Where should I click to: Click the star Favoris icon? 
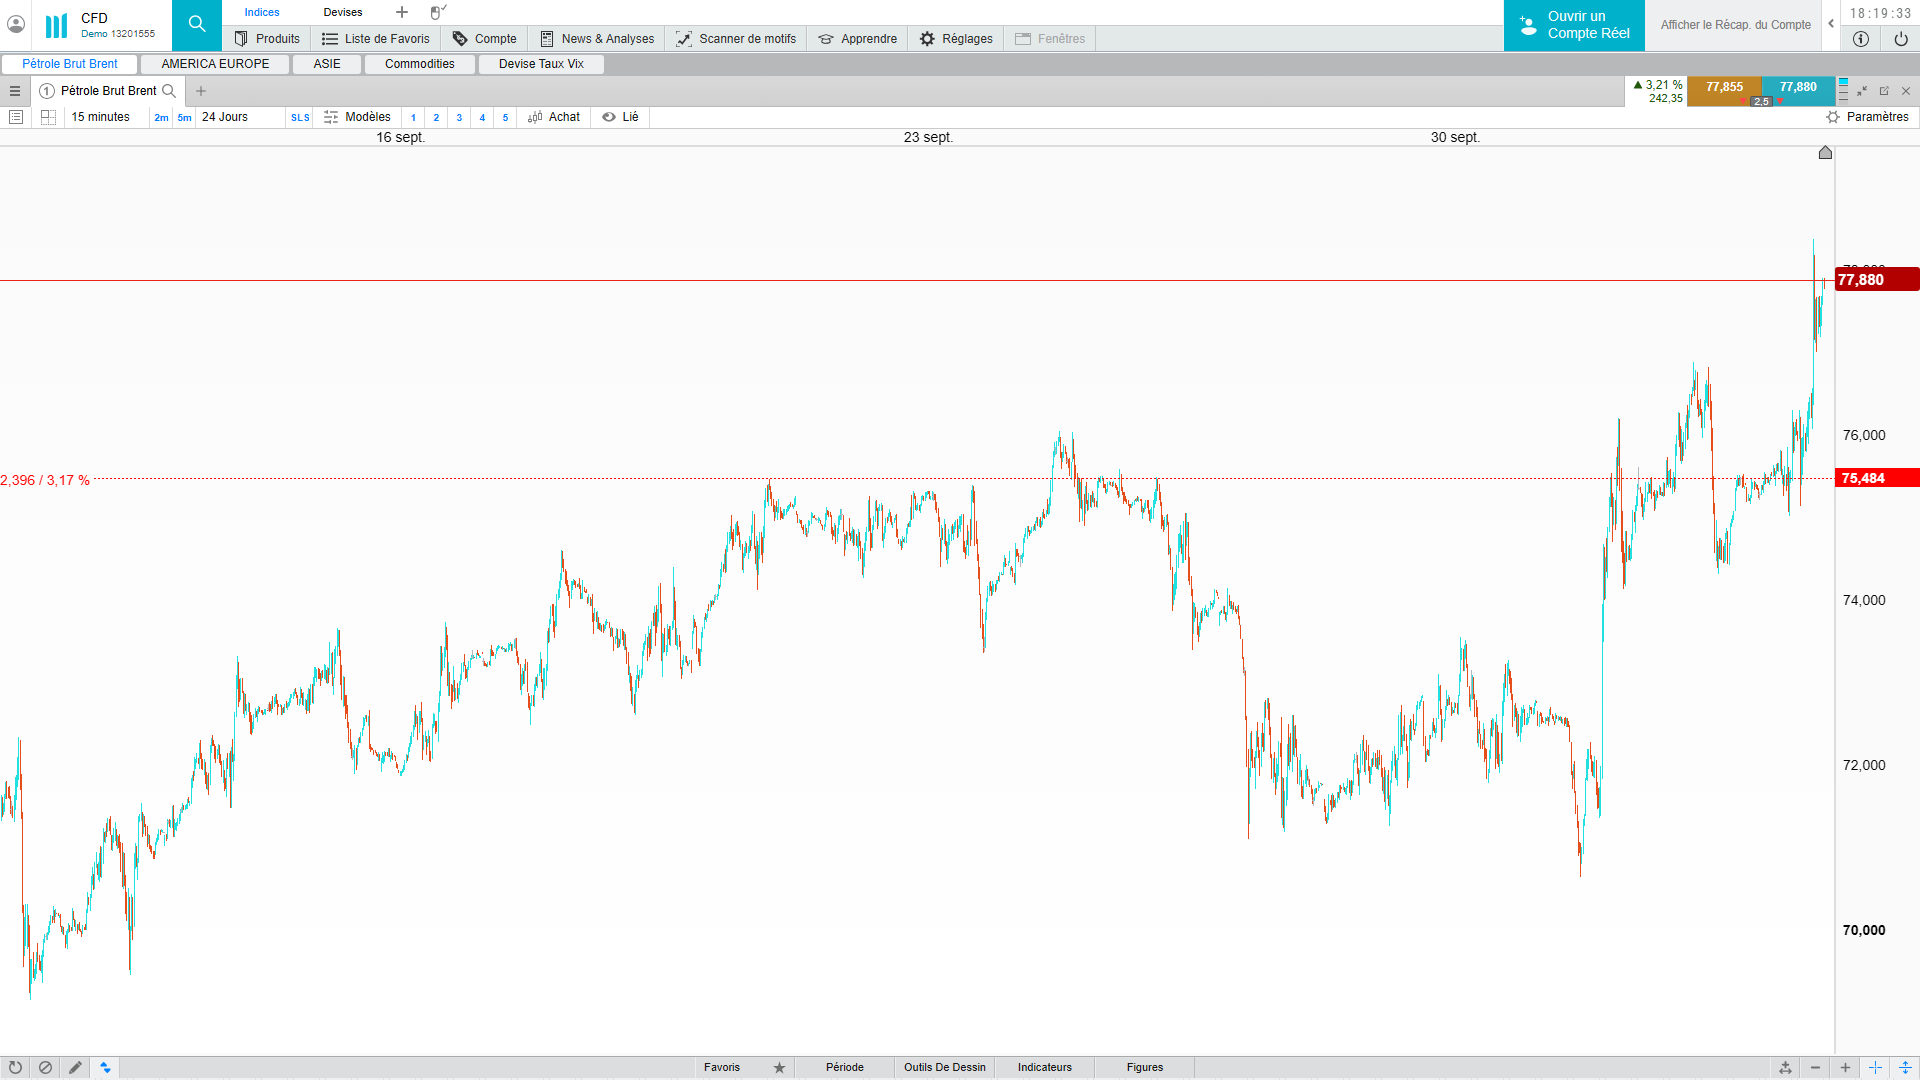click(x=779, y=1067)
